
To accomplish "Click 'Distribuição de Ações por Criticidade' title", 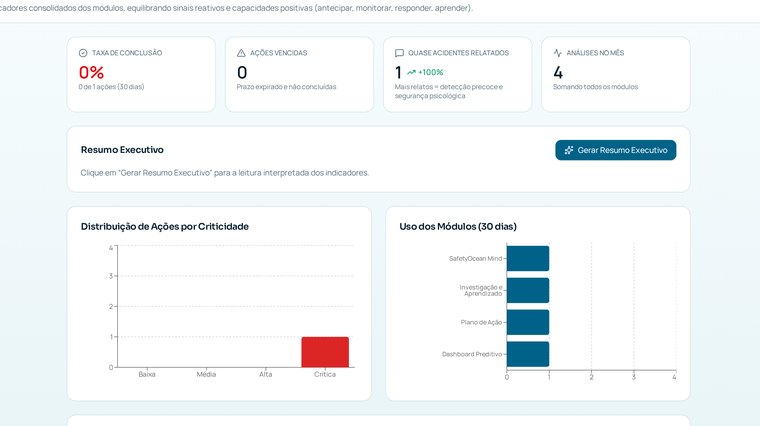I will (165, 226).
